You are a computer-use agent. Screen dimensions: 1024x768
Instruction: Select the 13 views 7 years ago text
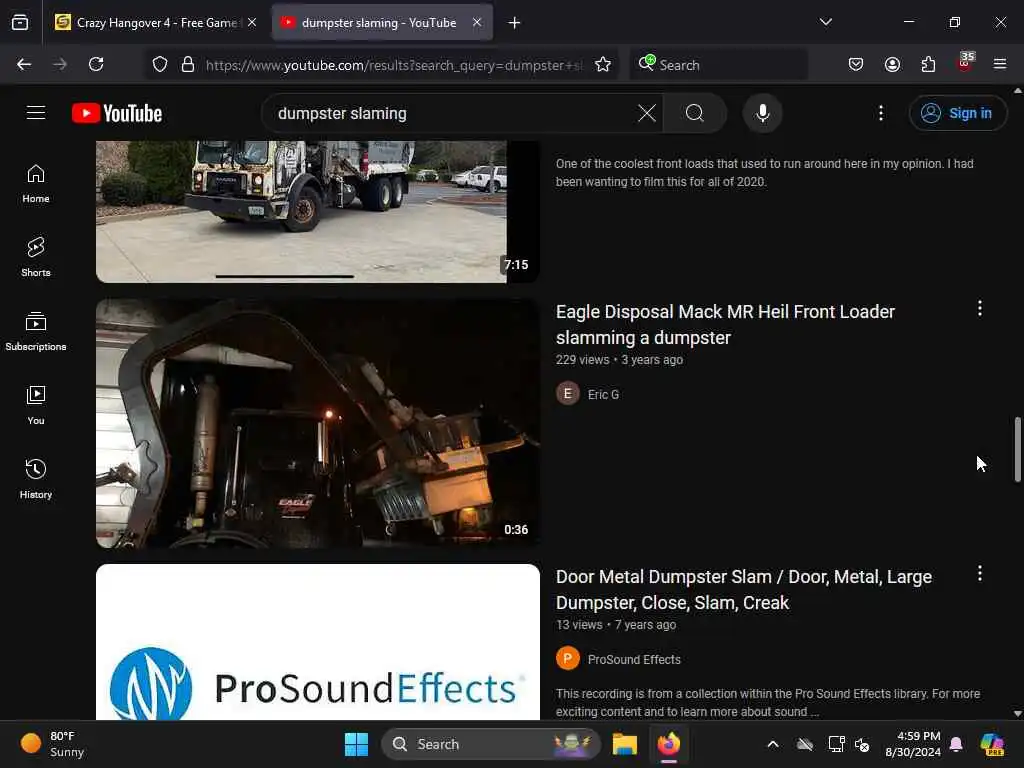[x=616, y=625]
